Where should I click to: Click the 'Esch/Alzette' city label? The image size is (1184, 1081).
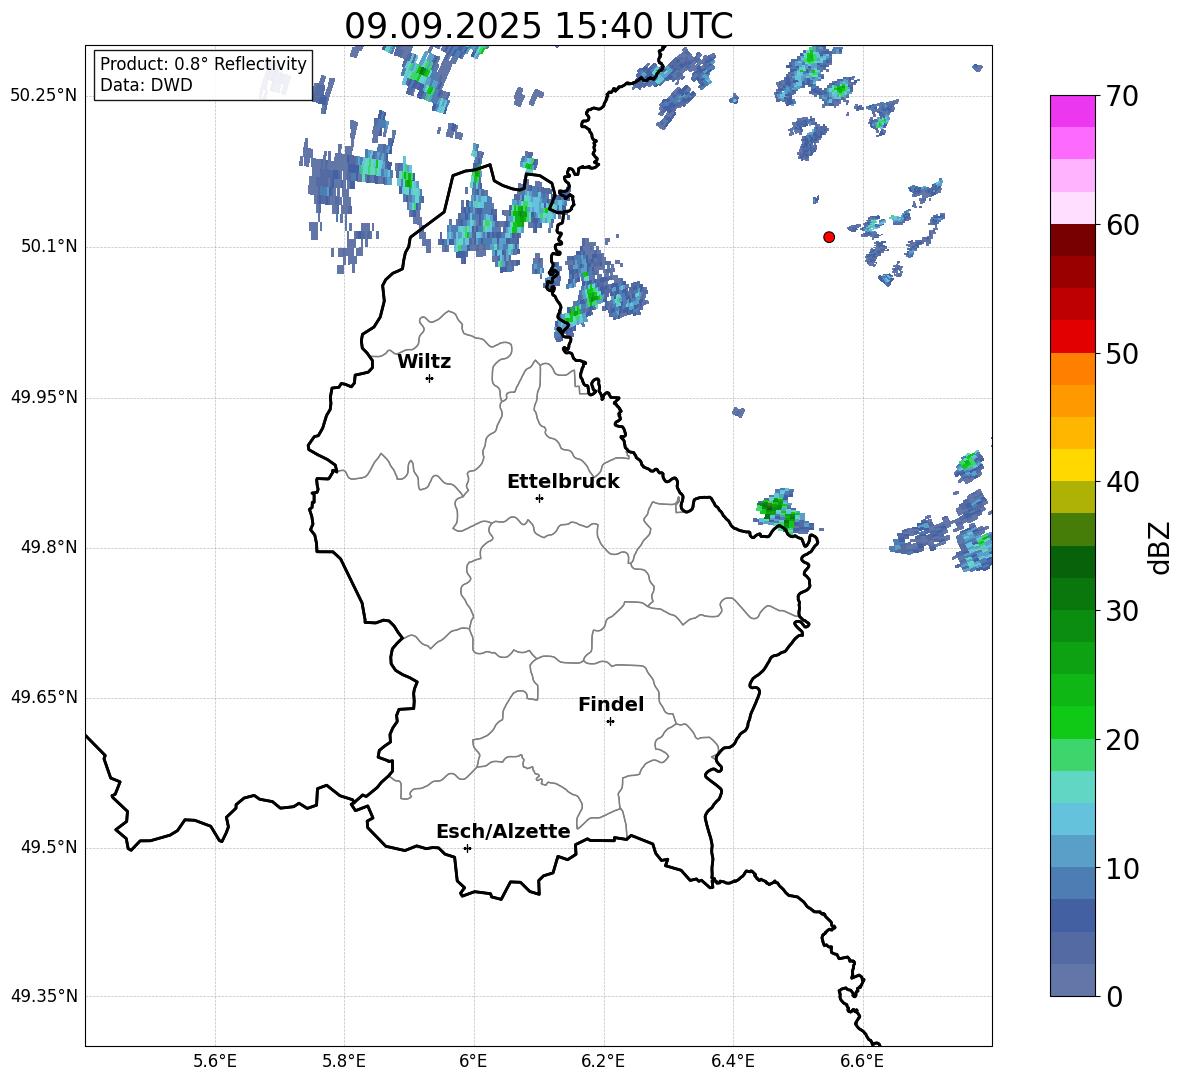(503, 832)
